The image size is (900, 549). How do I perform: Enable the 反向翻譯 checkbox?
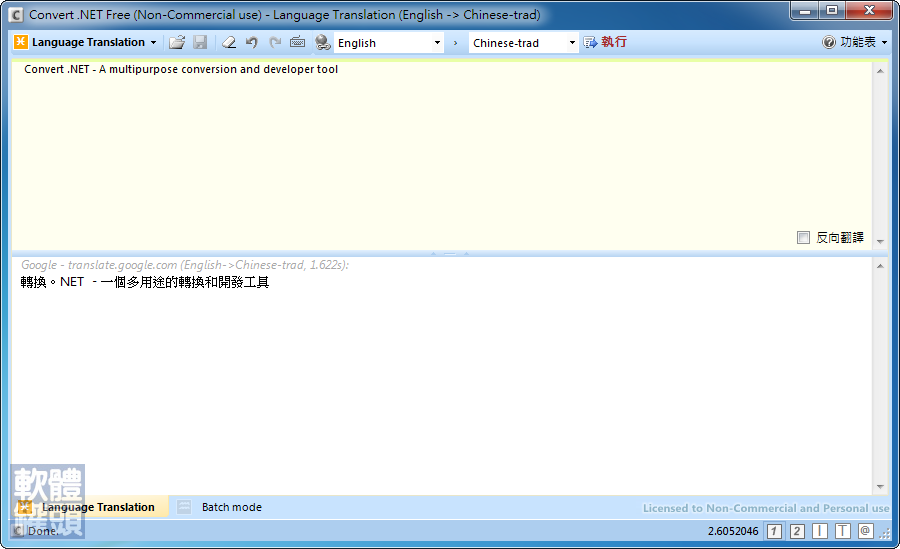(804, 238)
